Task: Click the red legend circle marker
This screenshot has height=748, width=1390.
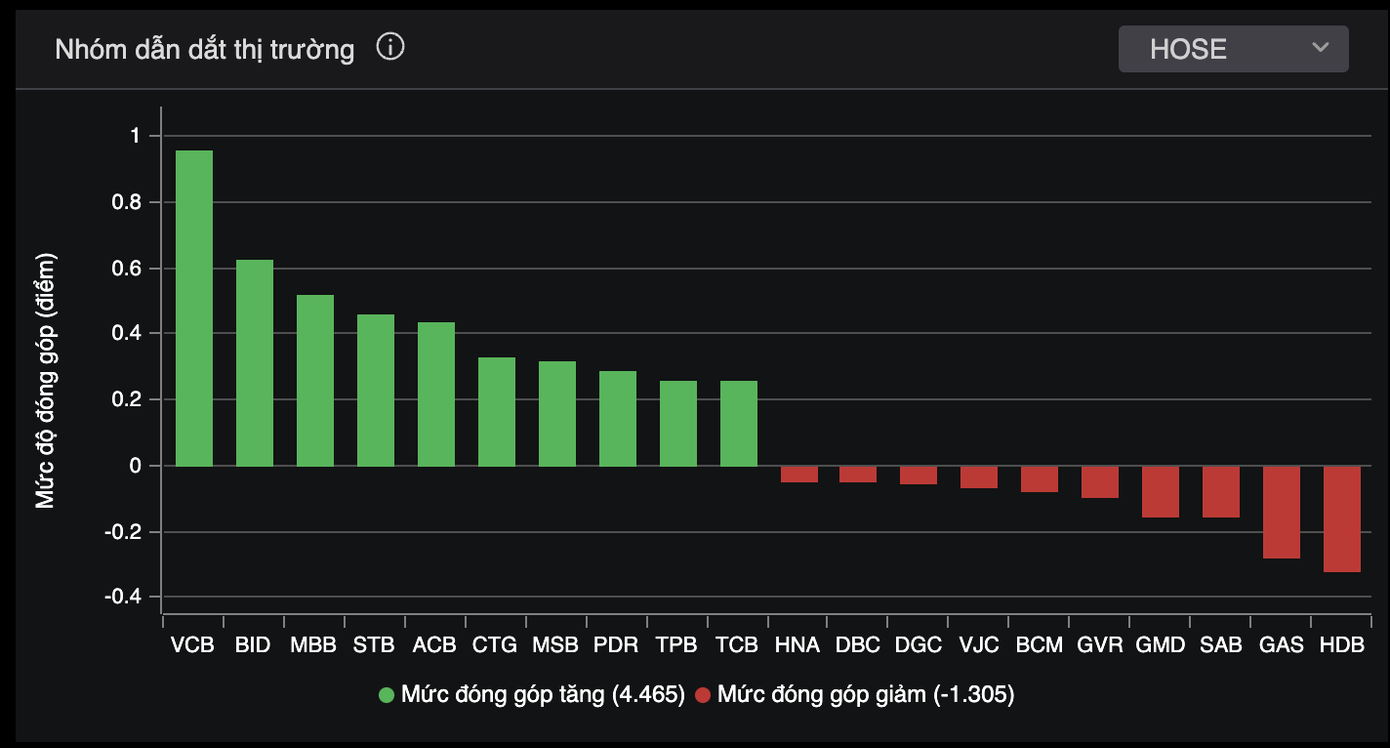Action: 703,695
